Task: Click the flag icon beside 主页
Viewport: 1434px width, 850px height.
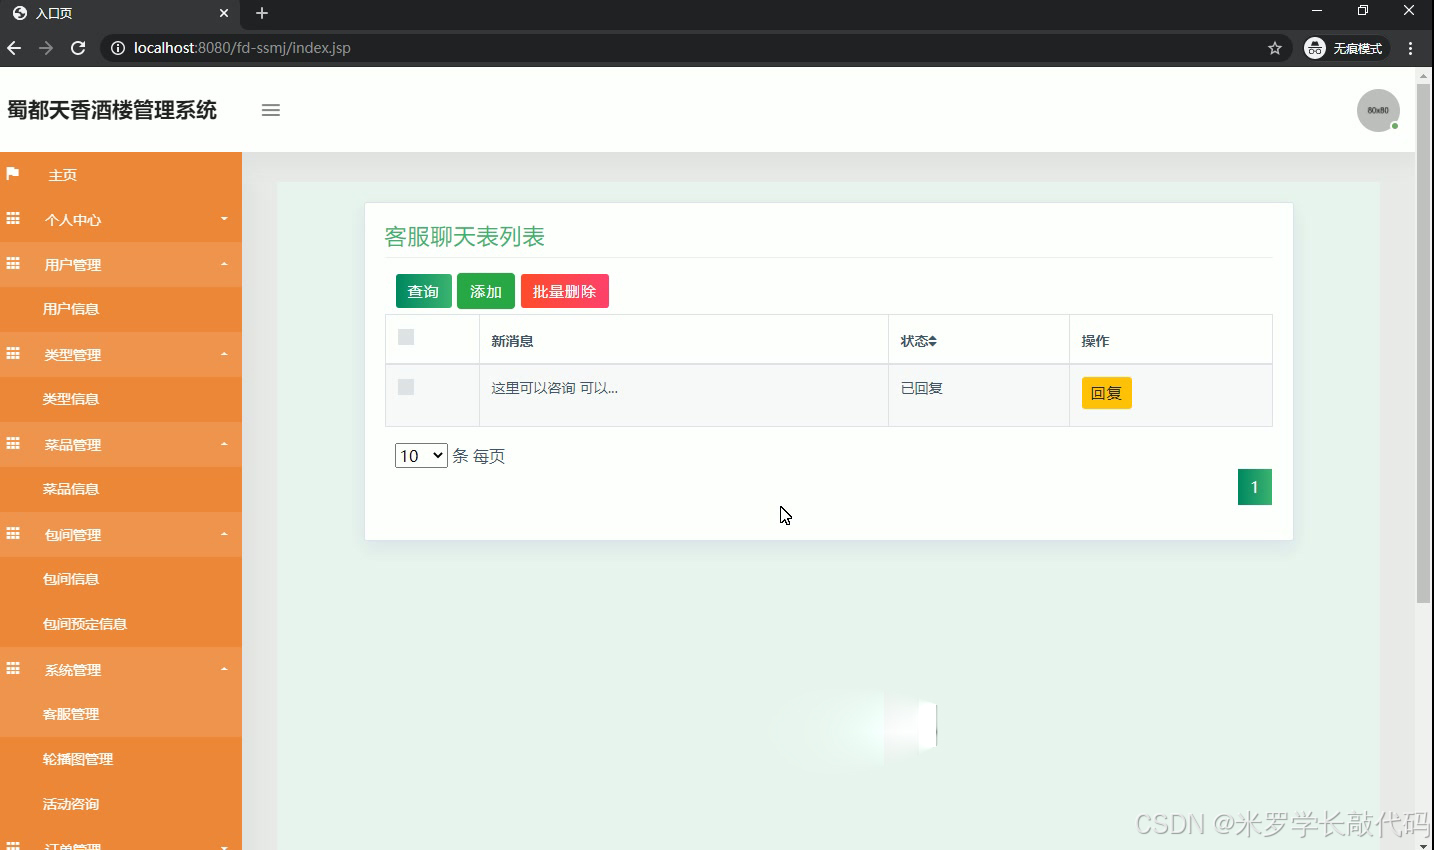Action: click(13, 174)
